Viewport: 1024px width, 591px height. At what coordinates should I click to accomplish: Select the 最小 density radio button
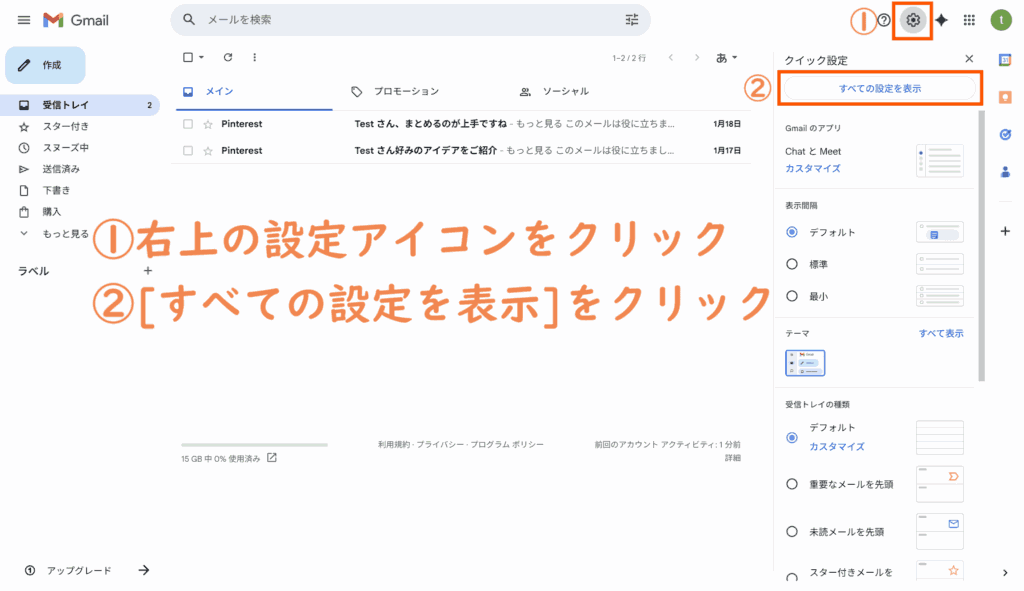[792, 296]
